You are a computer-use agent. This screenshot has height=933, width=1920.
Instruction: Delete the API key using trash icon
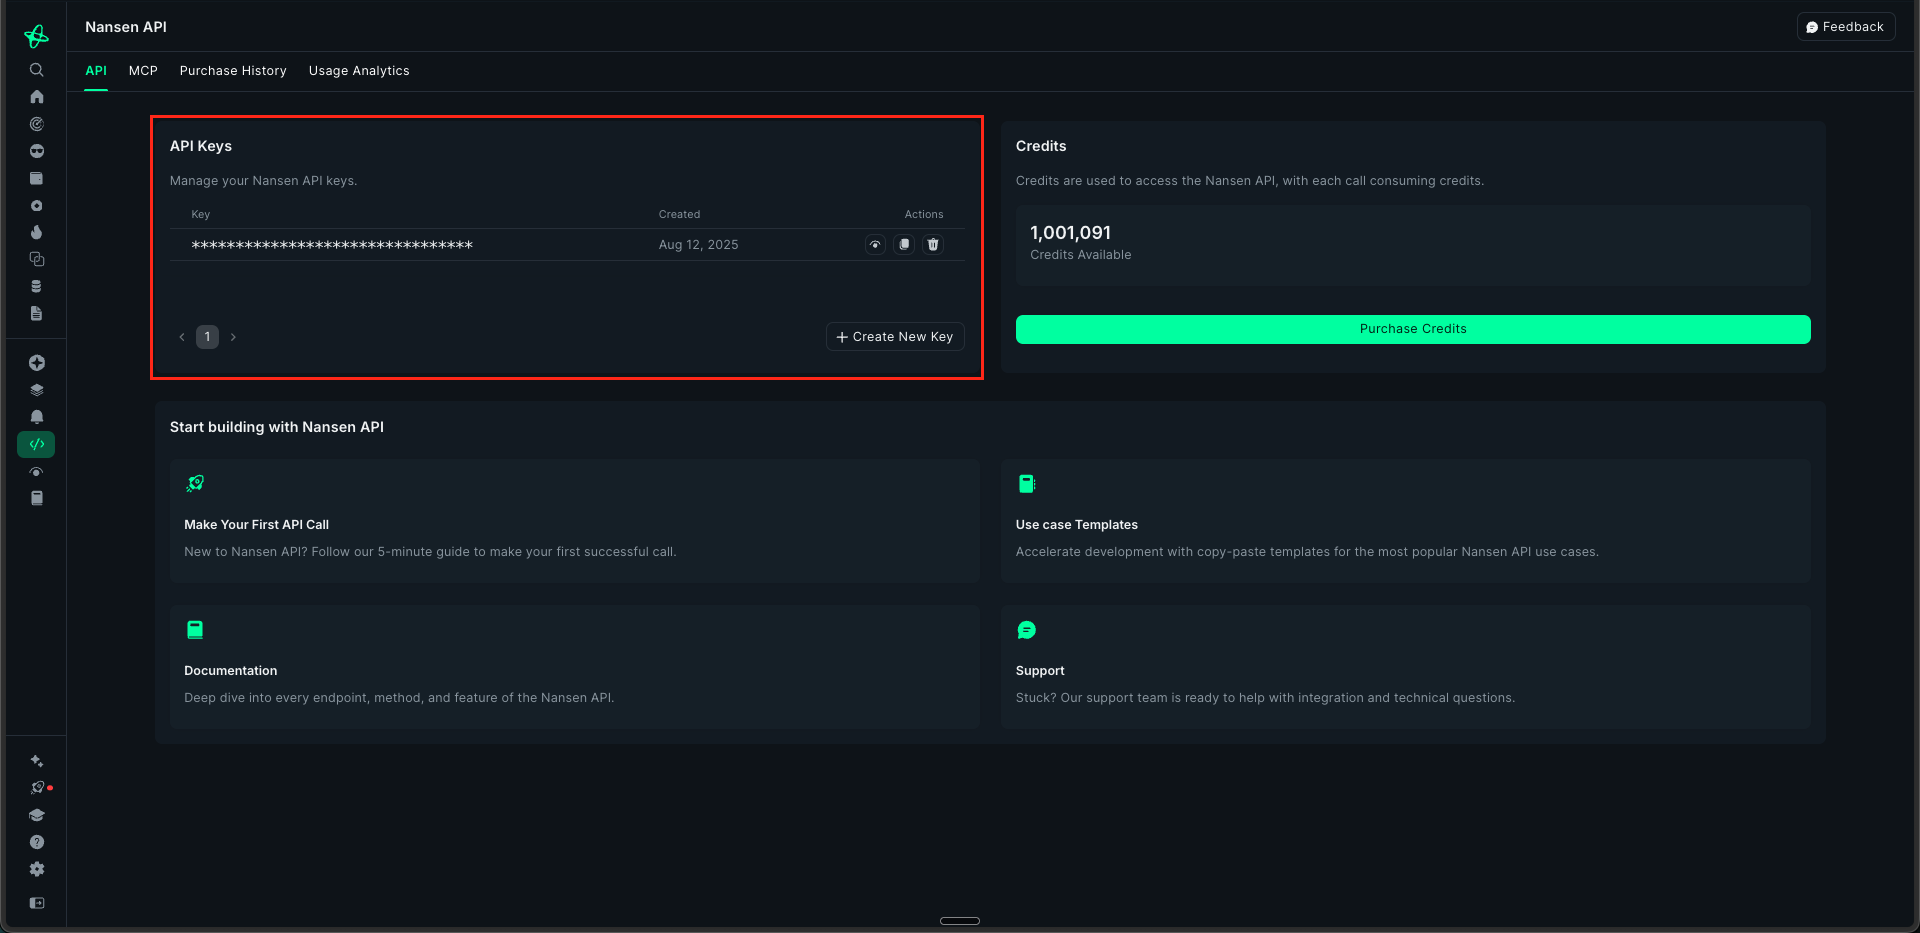[933, 245]
